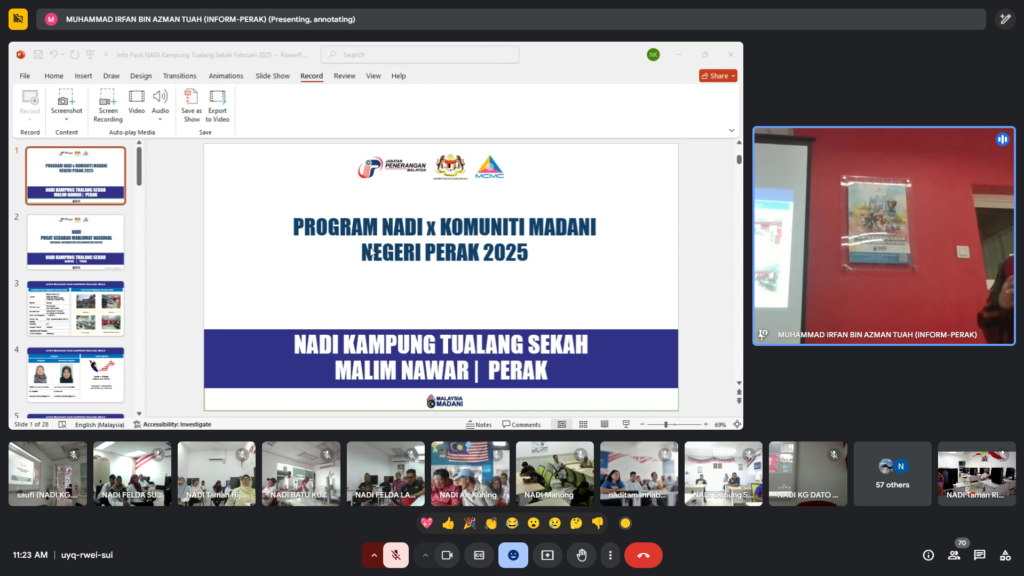Viewport: 1024px width, 576px height.
Task: Switch to Slide Sorter view icon
Action: point(583,424)
